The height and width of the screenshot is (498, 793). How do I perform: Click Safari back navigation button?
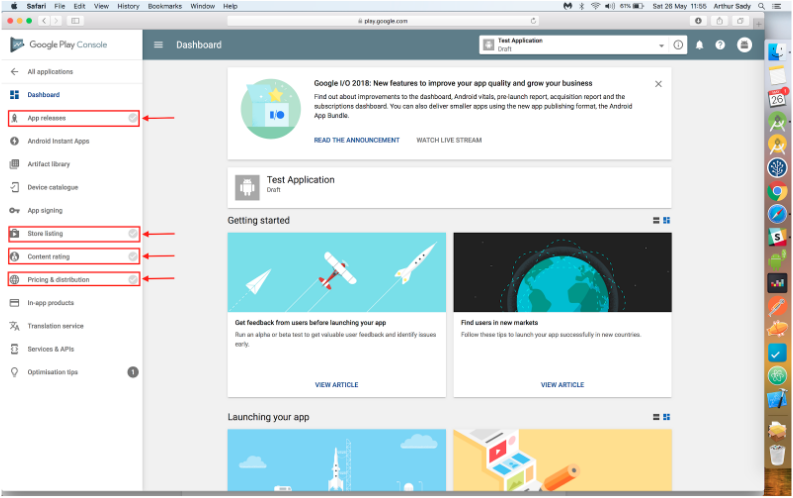tap(45, 21)
